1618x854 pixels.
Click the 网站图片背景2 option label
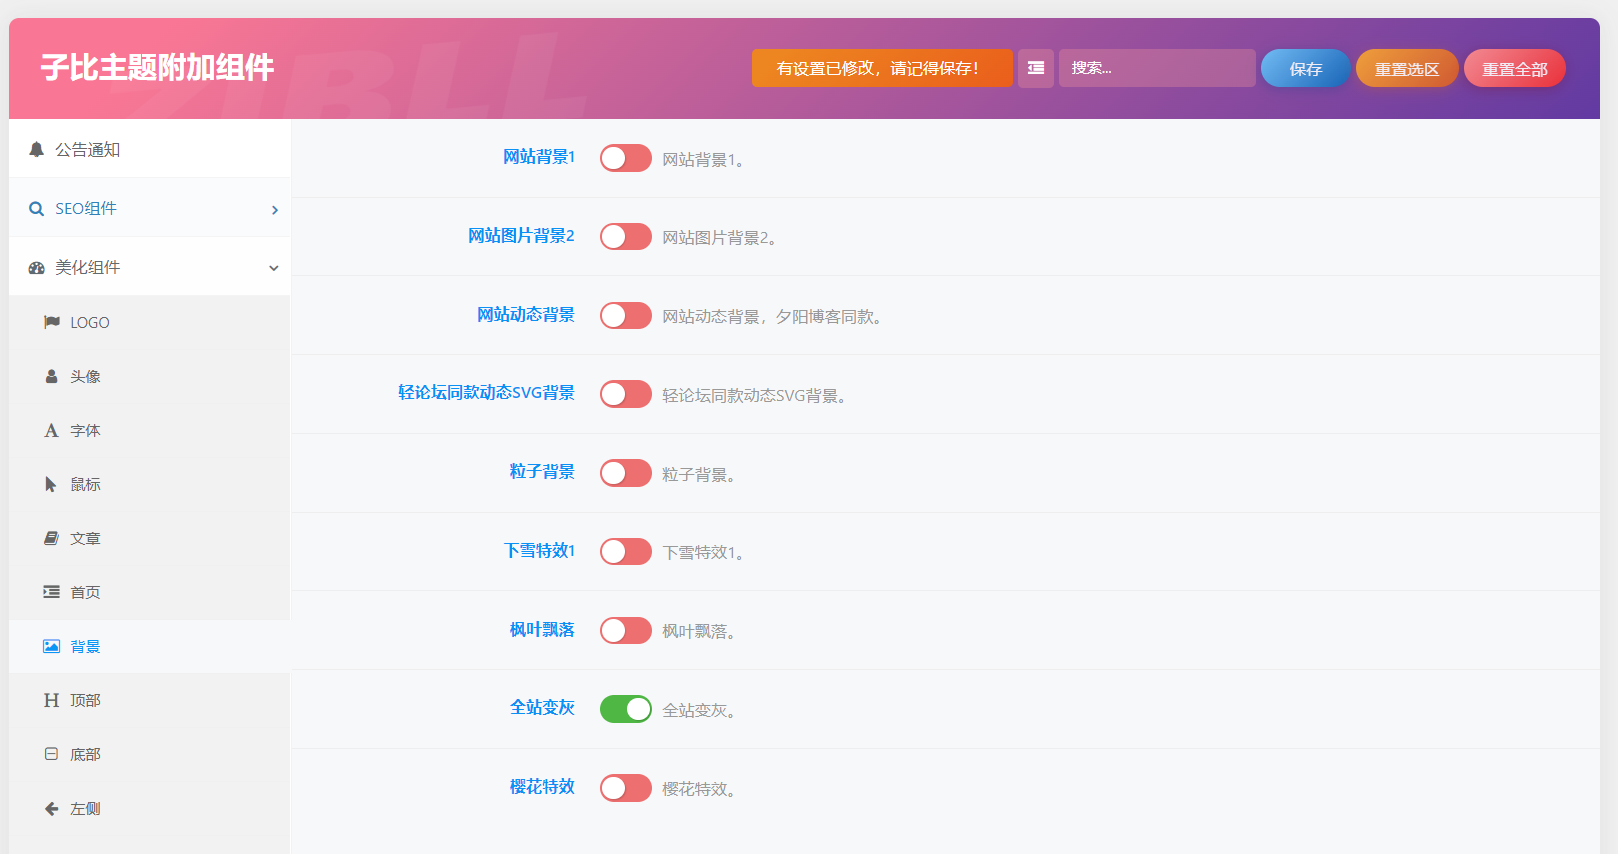(521, 236)
